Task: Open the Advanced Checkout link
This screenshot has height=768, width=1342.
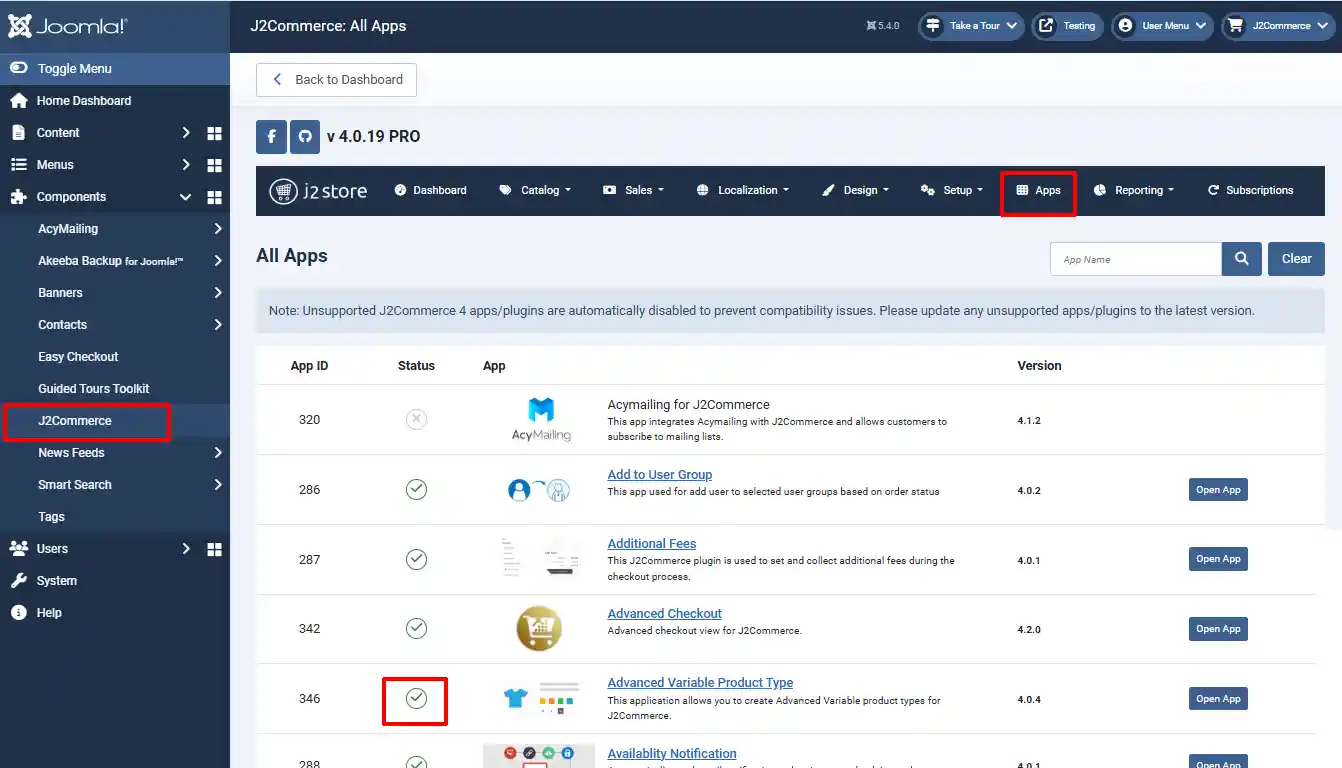Action: click(x=665, y=614)
